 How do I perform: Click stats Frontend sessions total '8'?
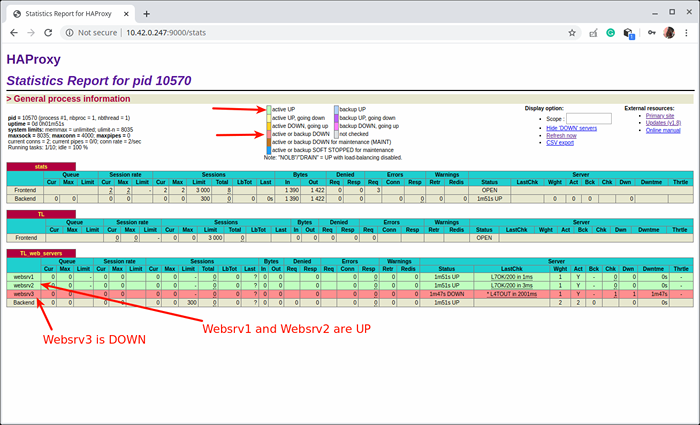point(229,190)
